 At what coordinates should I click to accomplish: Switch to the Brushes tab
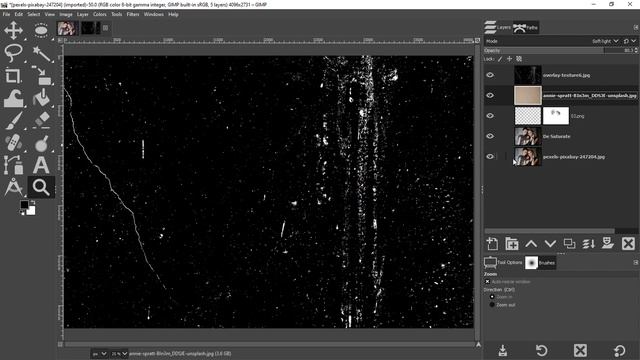tap(540, 262)
